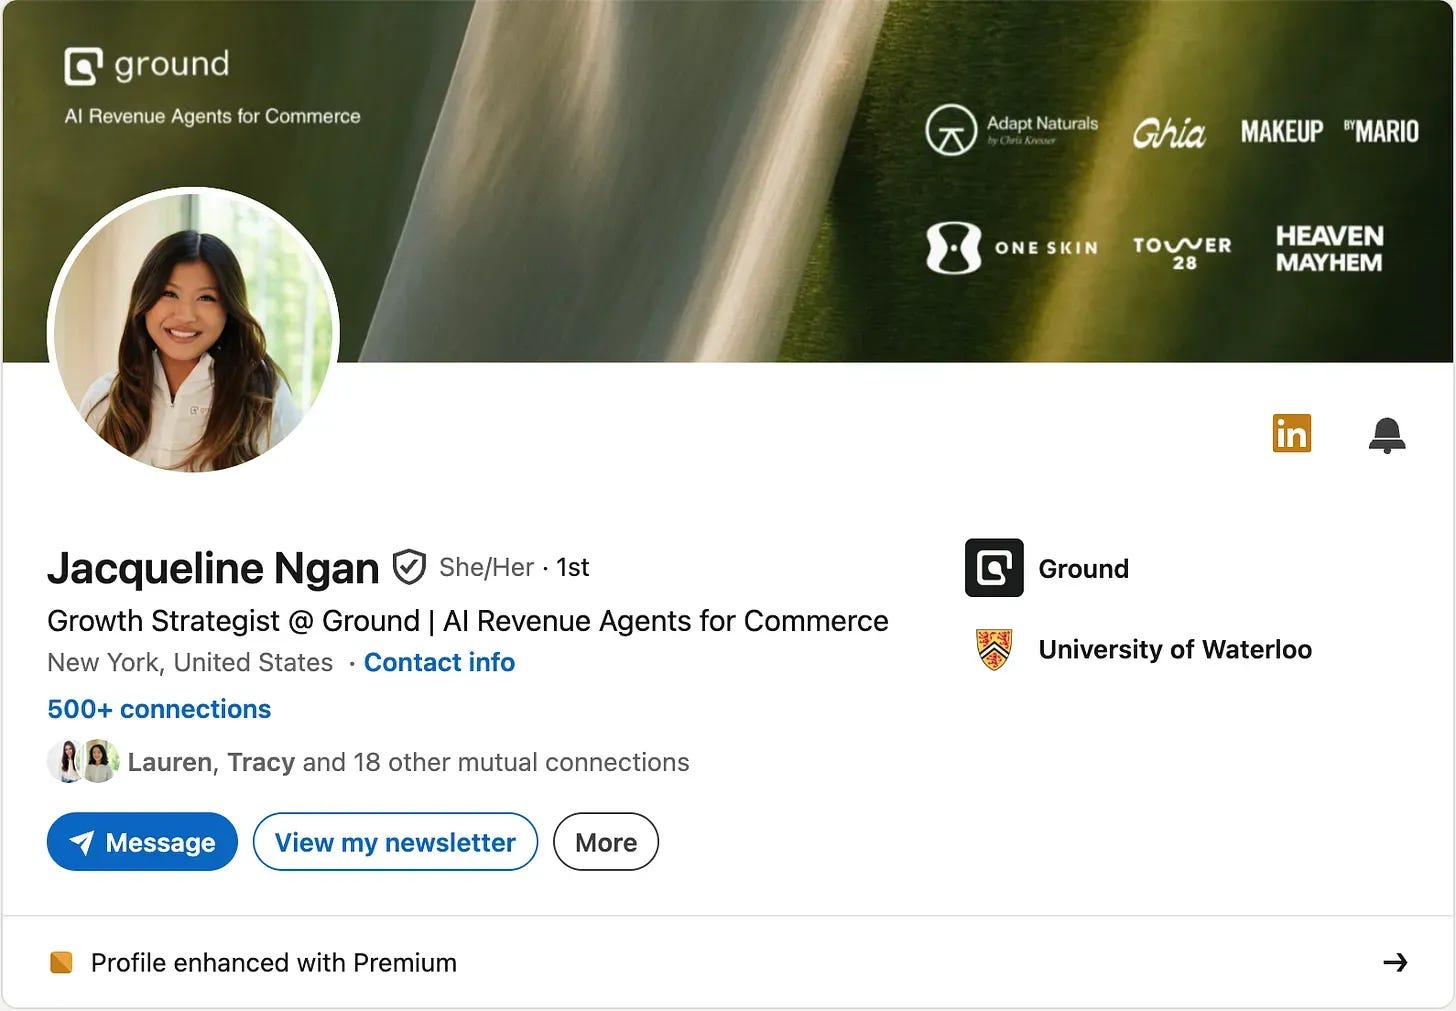Open the Profile enhanced with Premium arrow
This screenshot has width=1456, height=1011.
point(1395,962)
